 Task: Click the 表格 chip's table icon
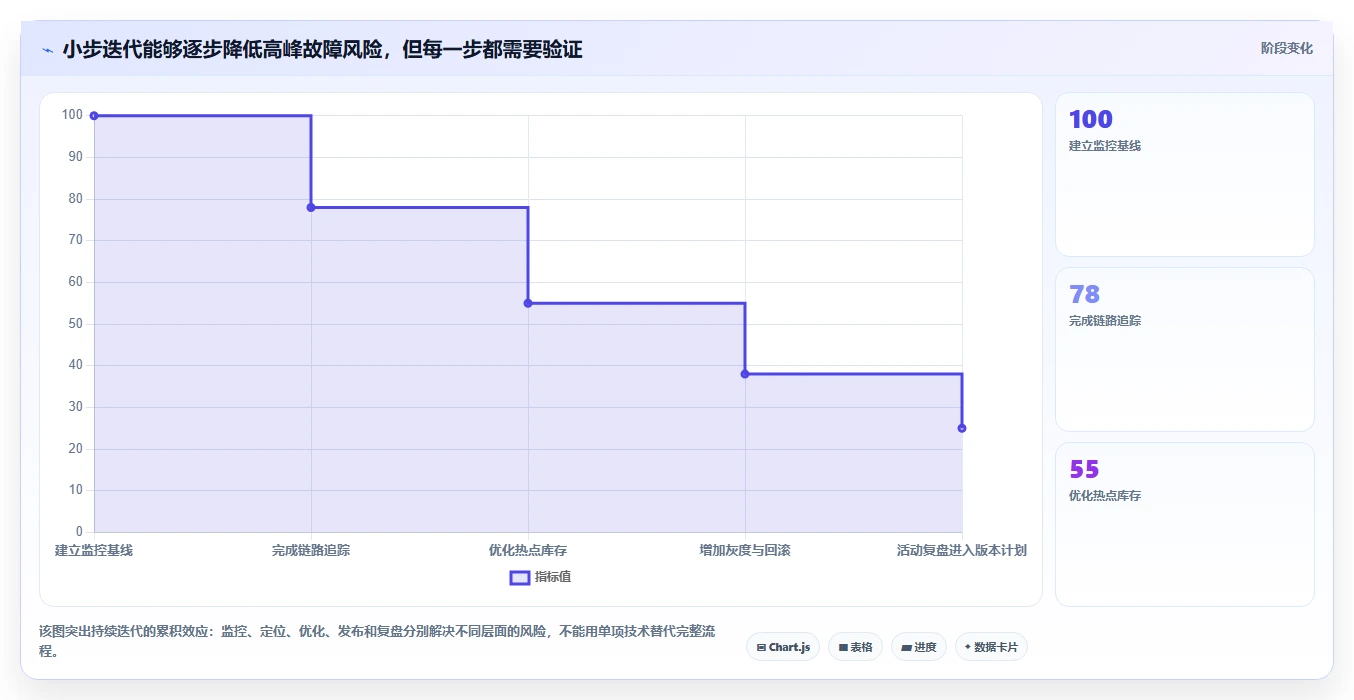(x=843, y=648)
